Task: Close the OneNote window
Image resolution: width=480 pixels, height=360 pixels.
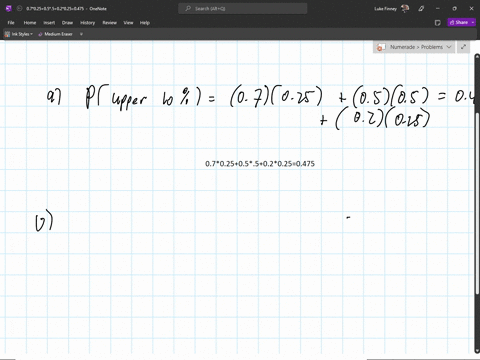Action: point(471,9)
